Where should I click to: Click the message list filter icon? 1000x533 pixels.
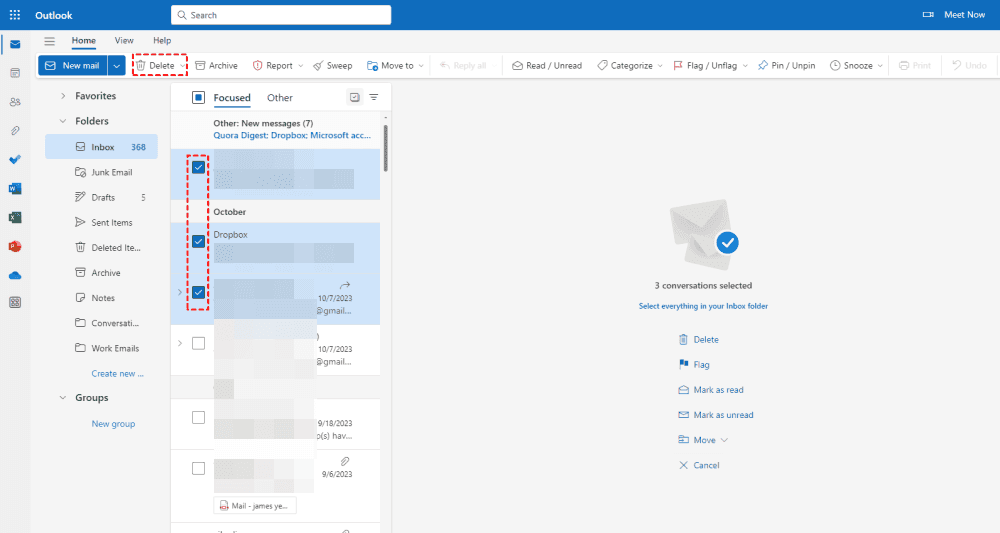374,98
